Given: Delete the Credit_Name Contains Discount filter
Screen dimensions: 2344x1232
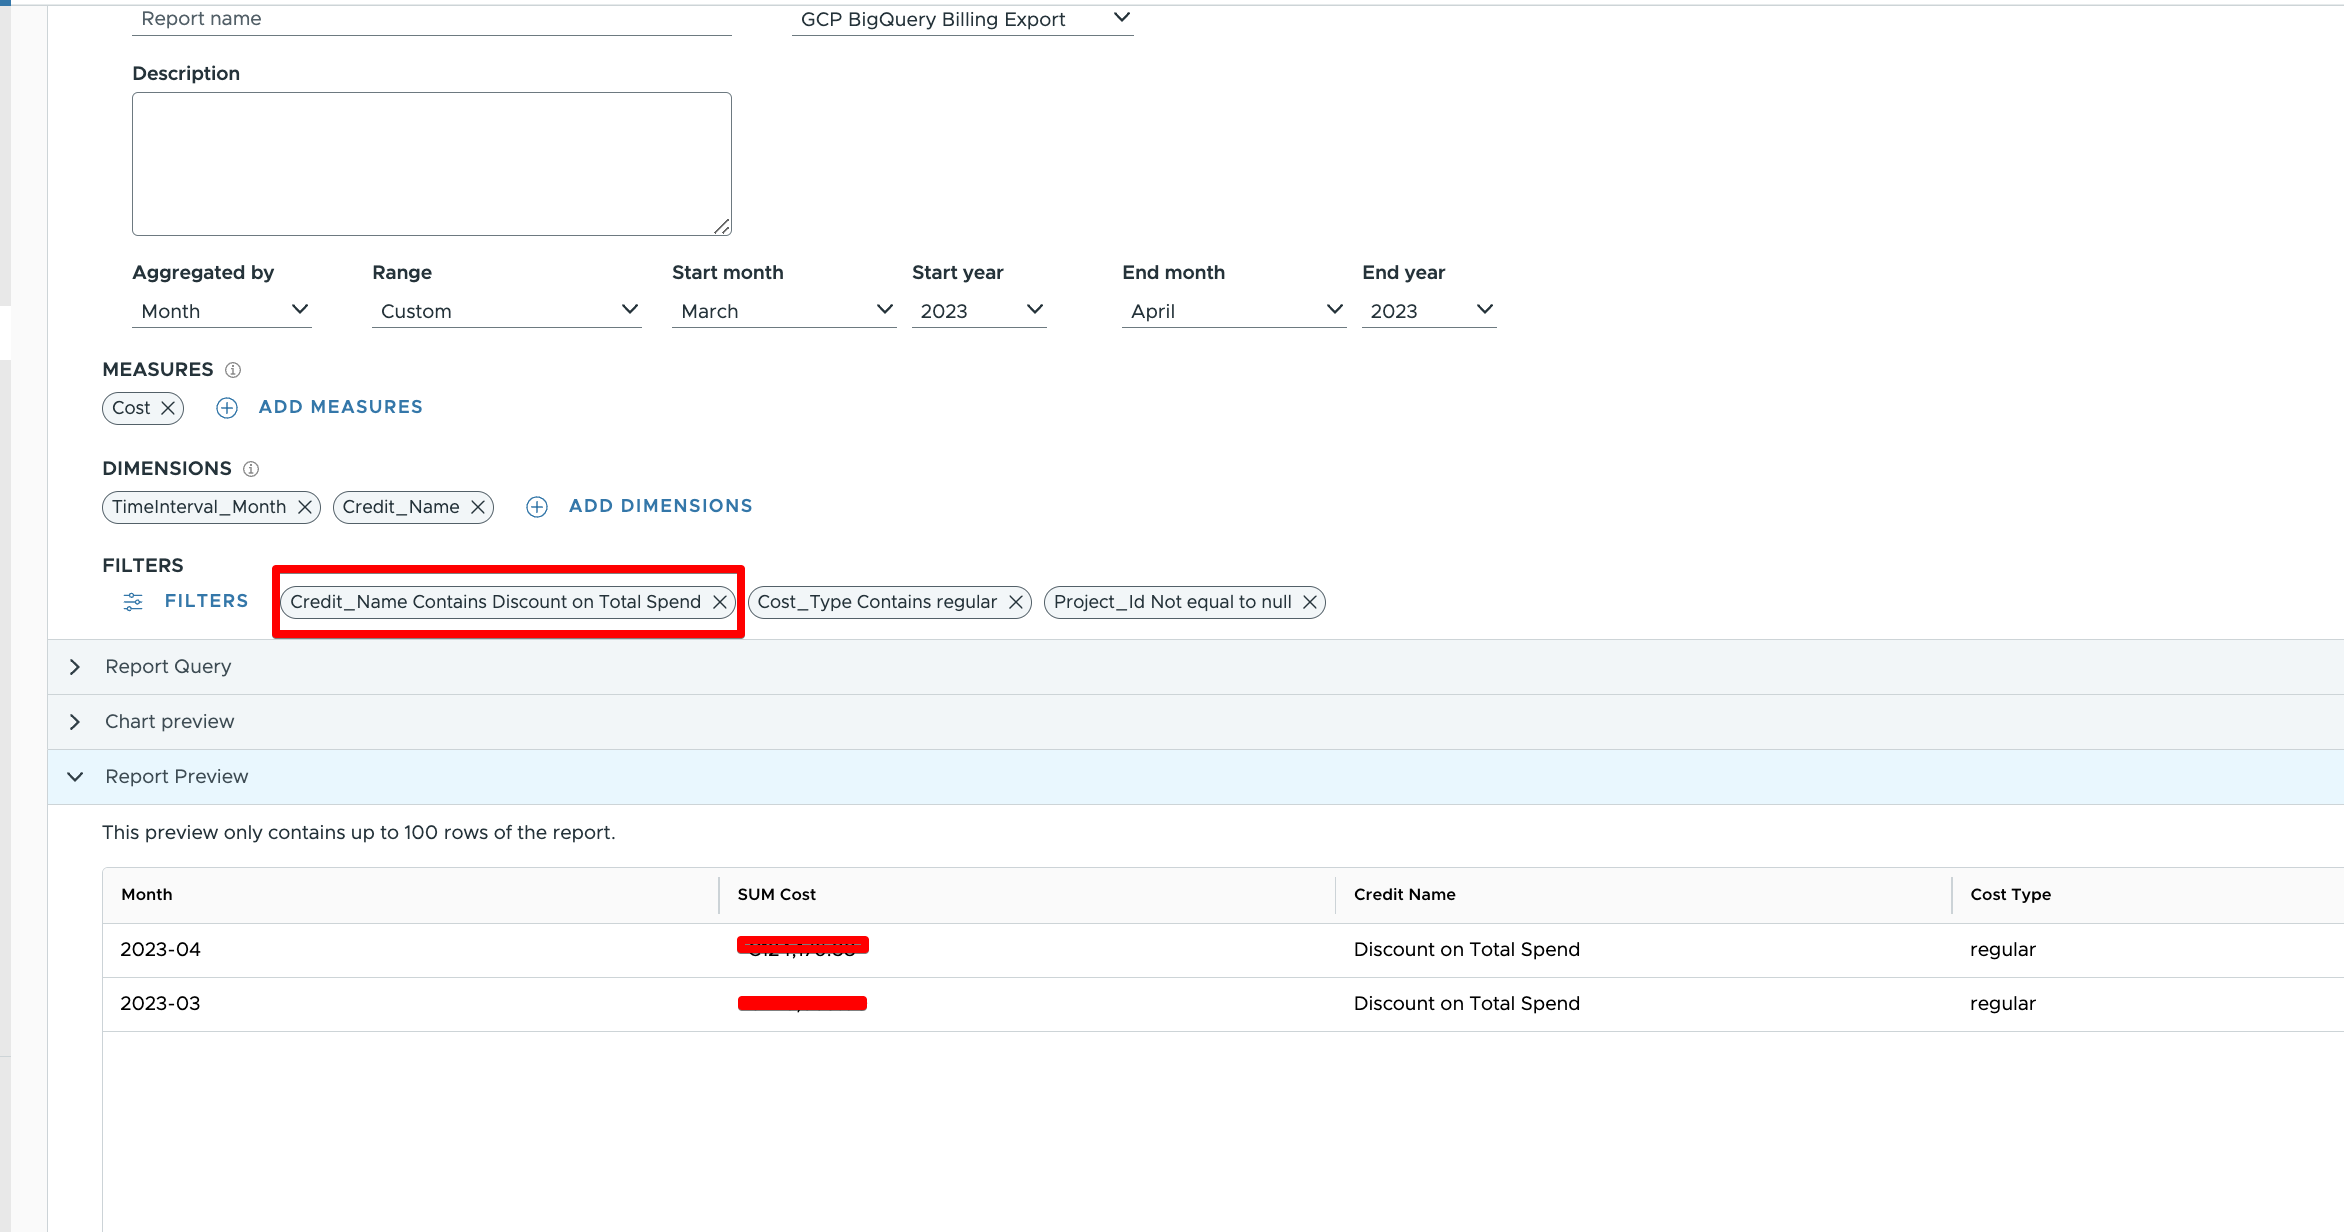Looking at the screenshot, I should tap(719, 602).
